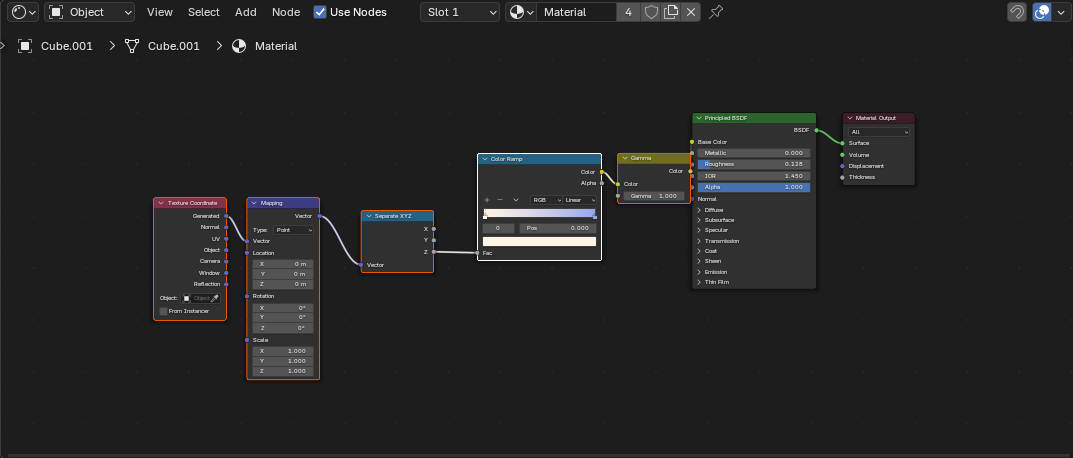Open the View menu

click(159, 12)
